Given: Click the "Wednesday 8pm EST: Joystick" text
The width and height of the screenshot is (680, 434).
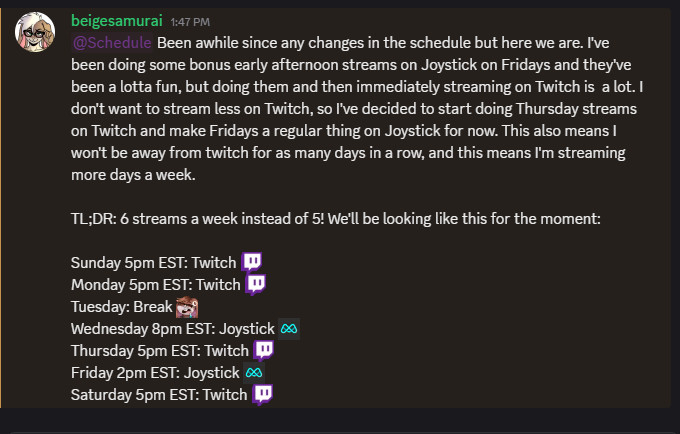Looking at the screenshot, I should [171, 328].
